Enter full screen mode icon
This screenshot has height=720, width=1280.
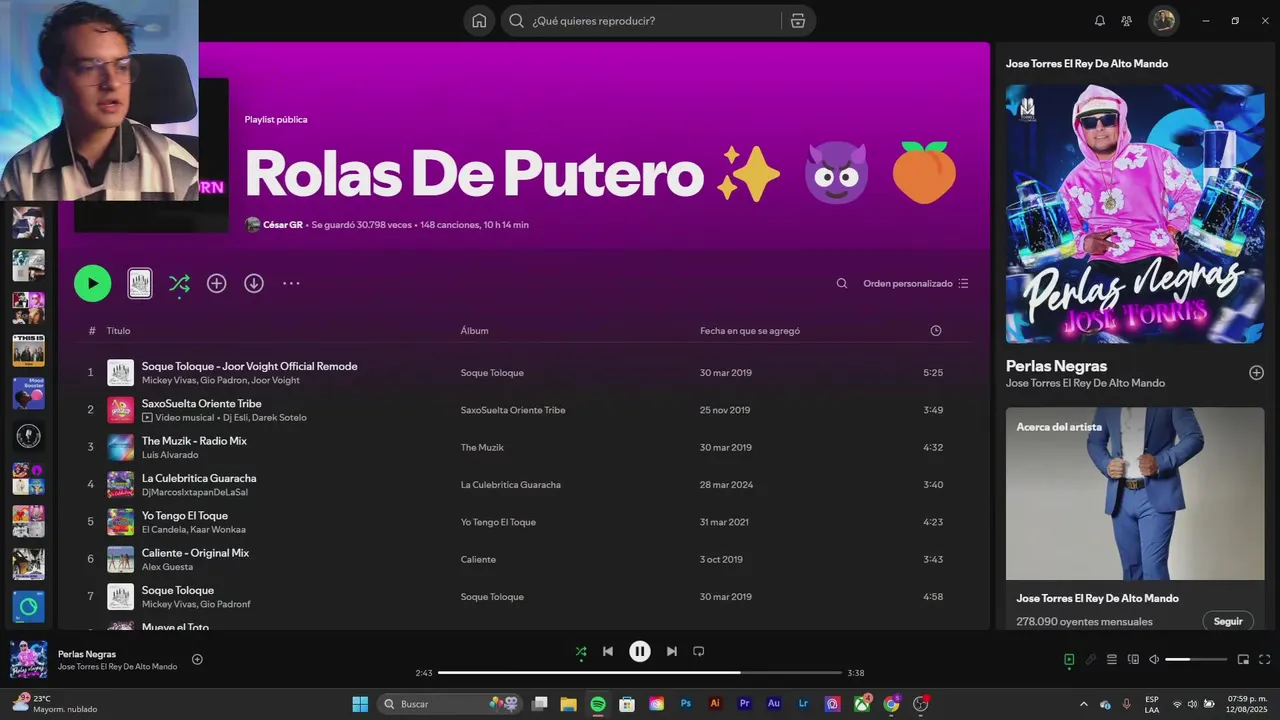click(1264, 659)
